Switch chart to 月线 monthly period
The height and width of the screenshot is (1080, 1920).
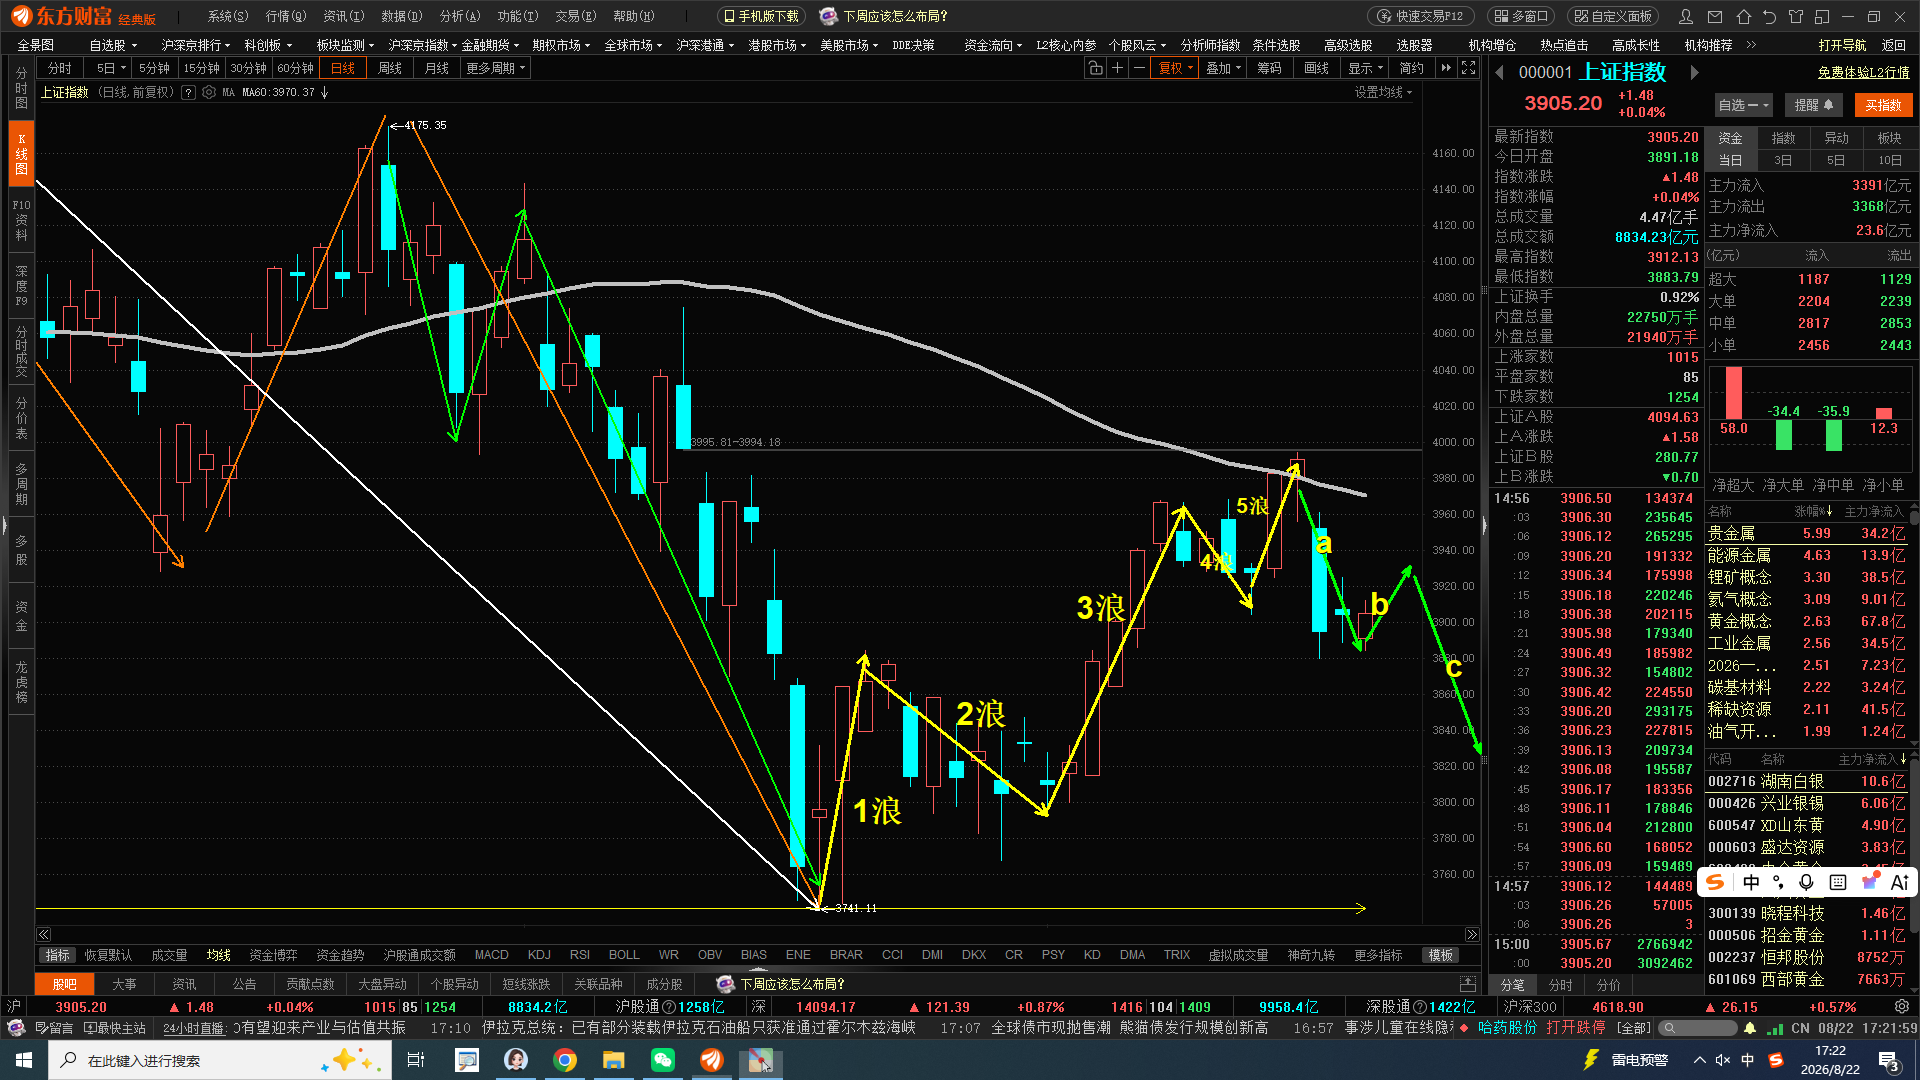[437, 68]
